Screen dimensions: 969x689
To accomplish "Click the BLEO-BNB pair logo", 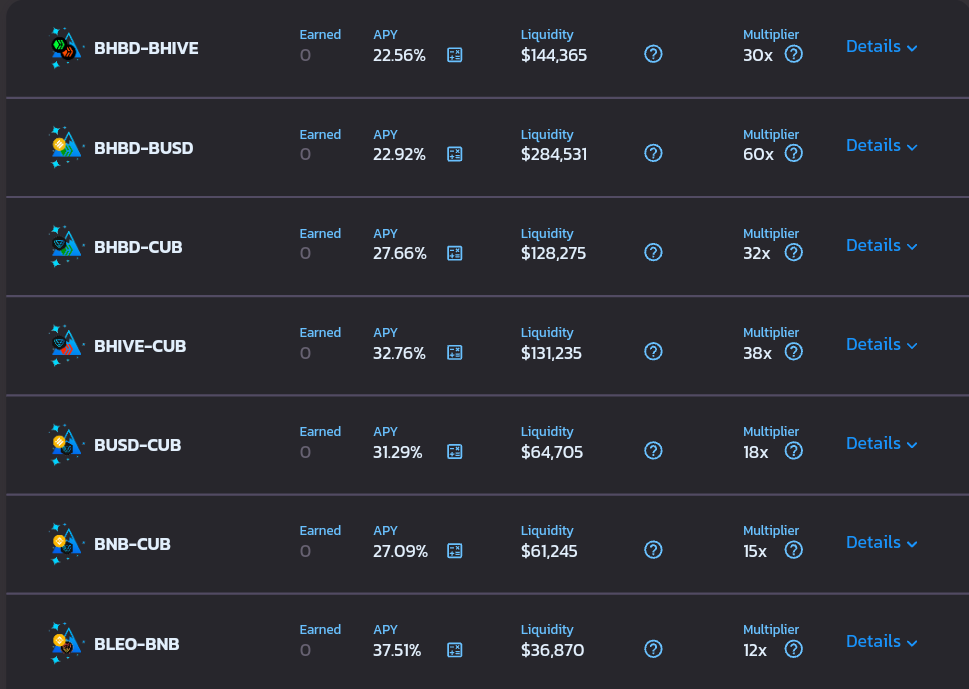I will [66, 643].
